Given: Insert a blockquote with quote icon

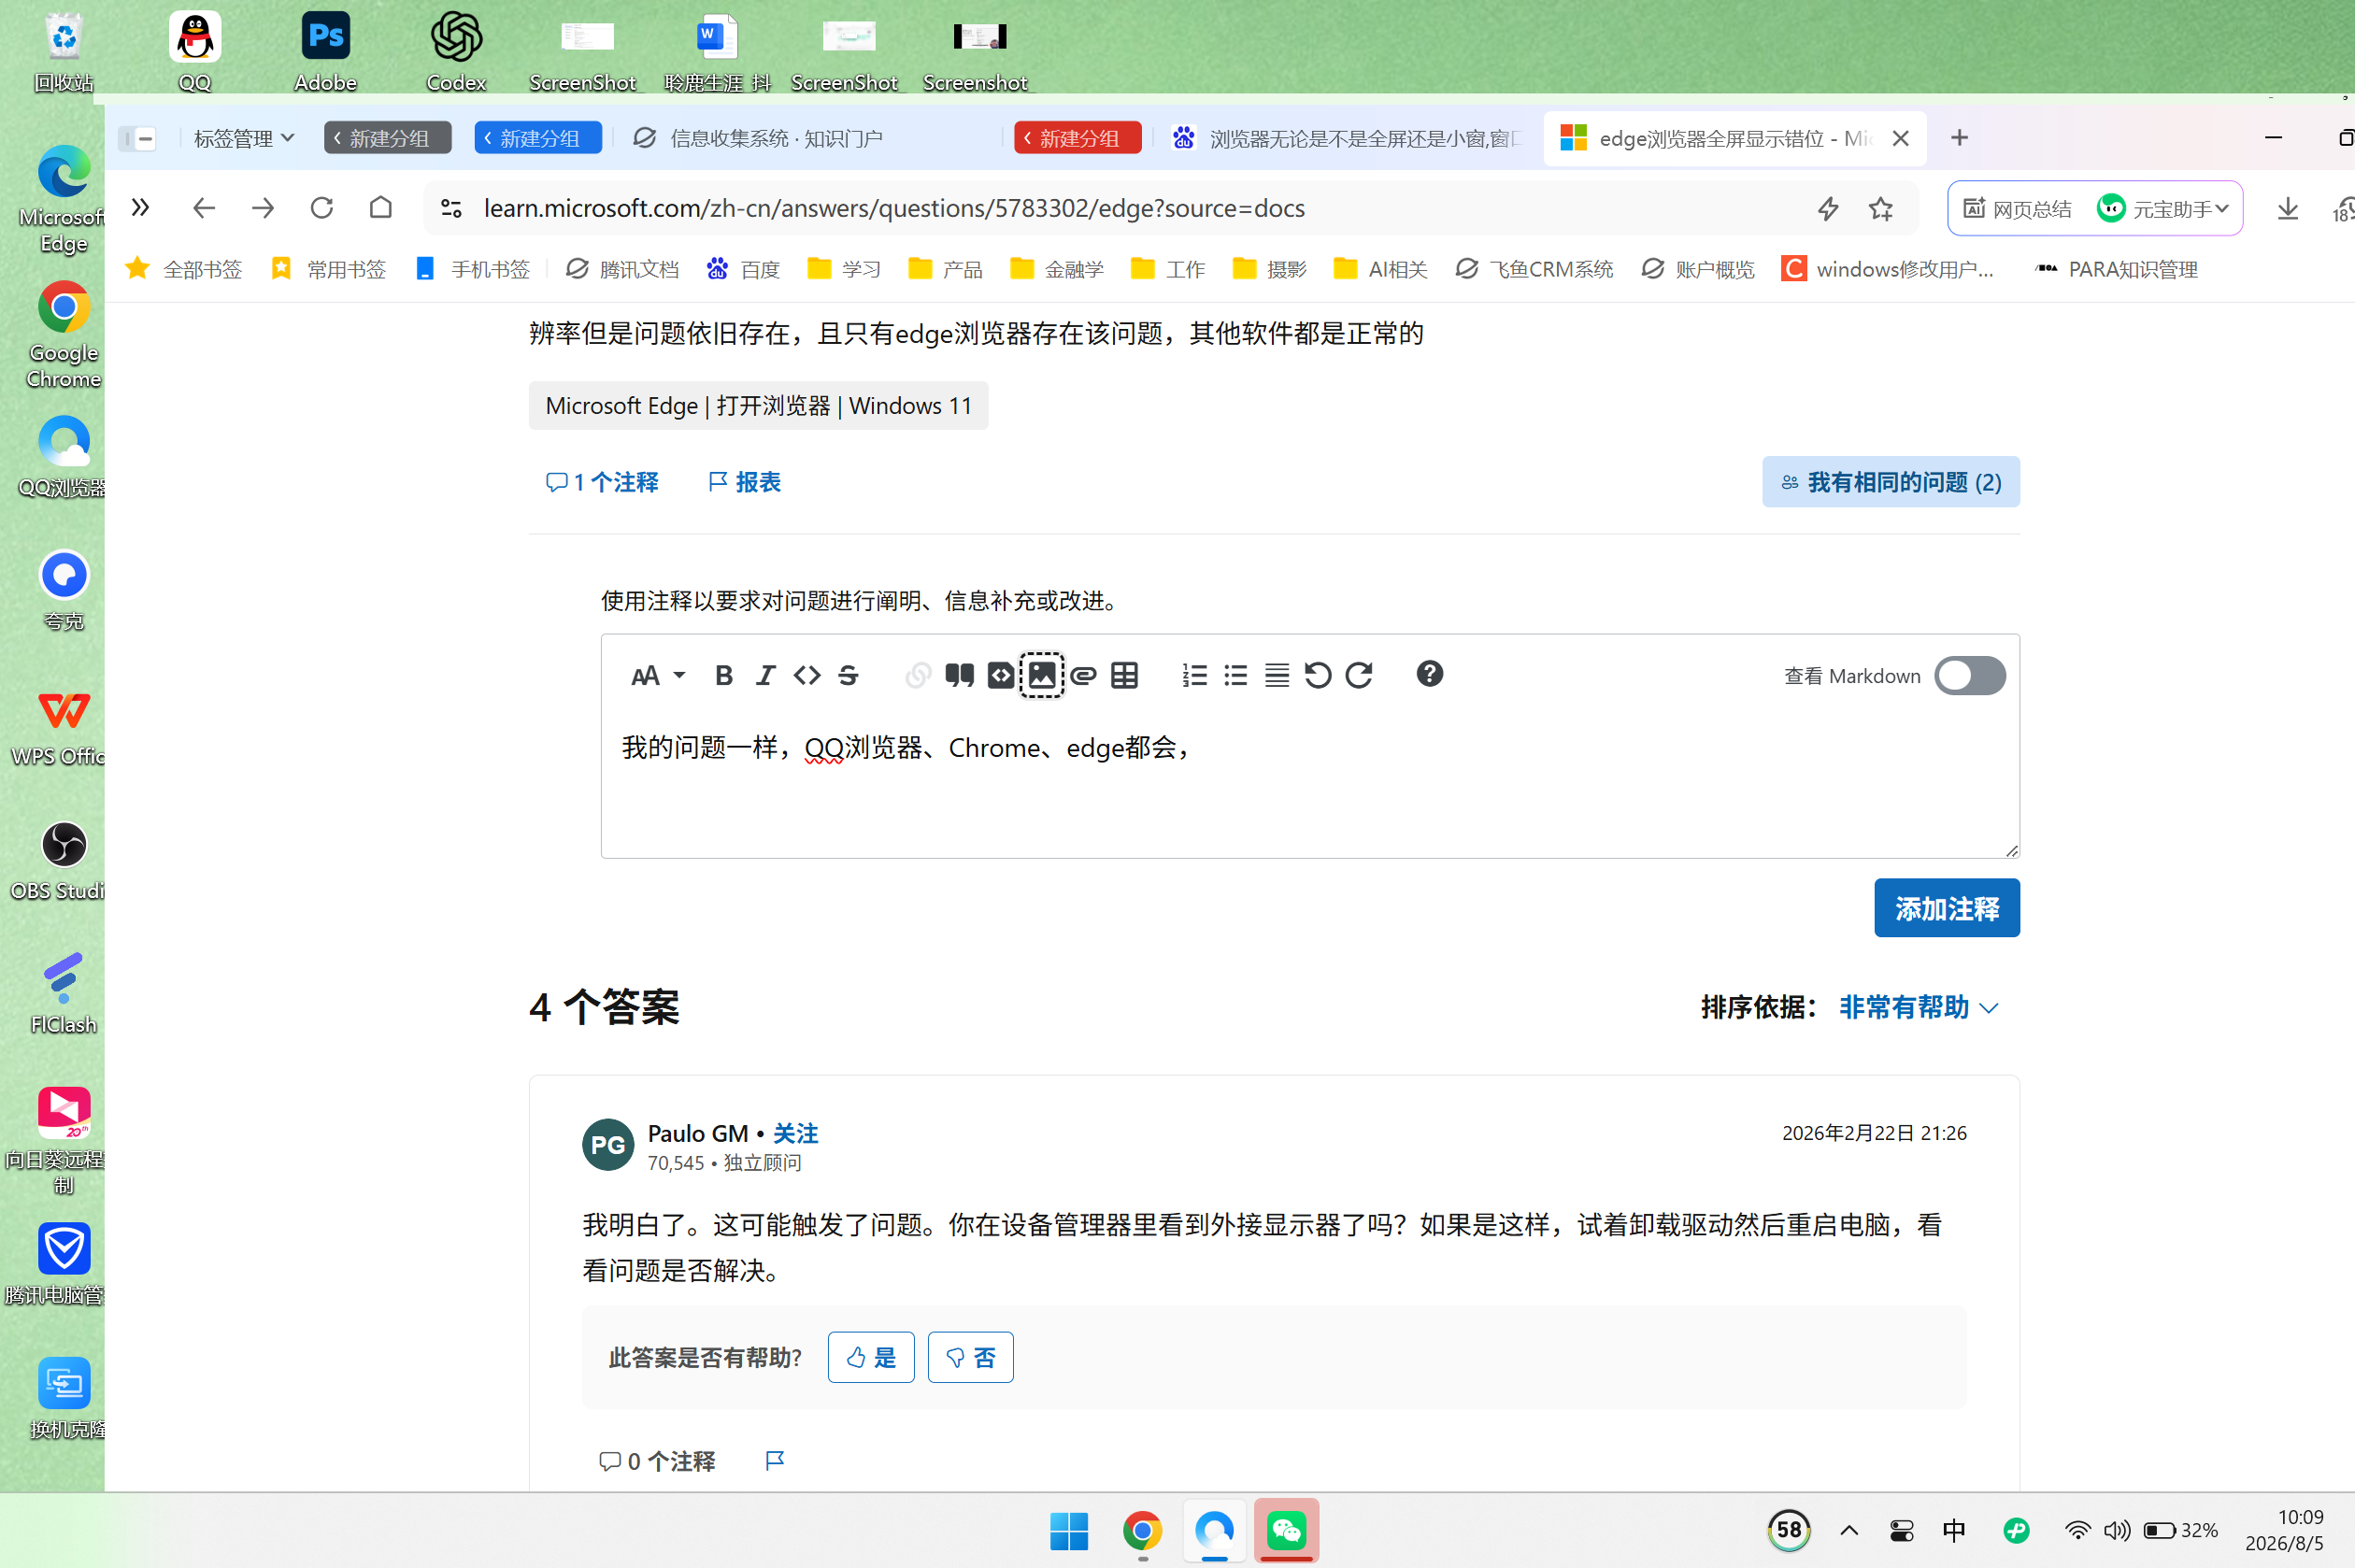Looking at the screenshot, I should (x=959, y=675).
